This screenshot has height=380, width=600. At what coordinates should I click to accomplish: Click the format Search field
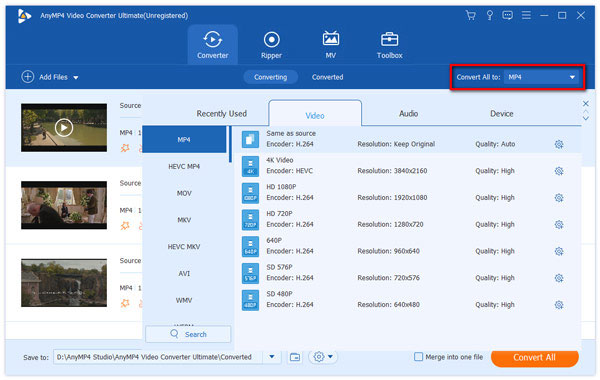pyautogui.click(x=188, y=334)
